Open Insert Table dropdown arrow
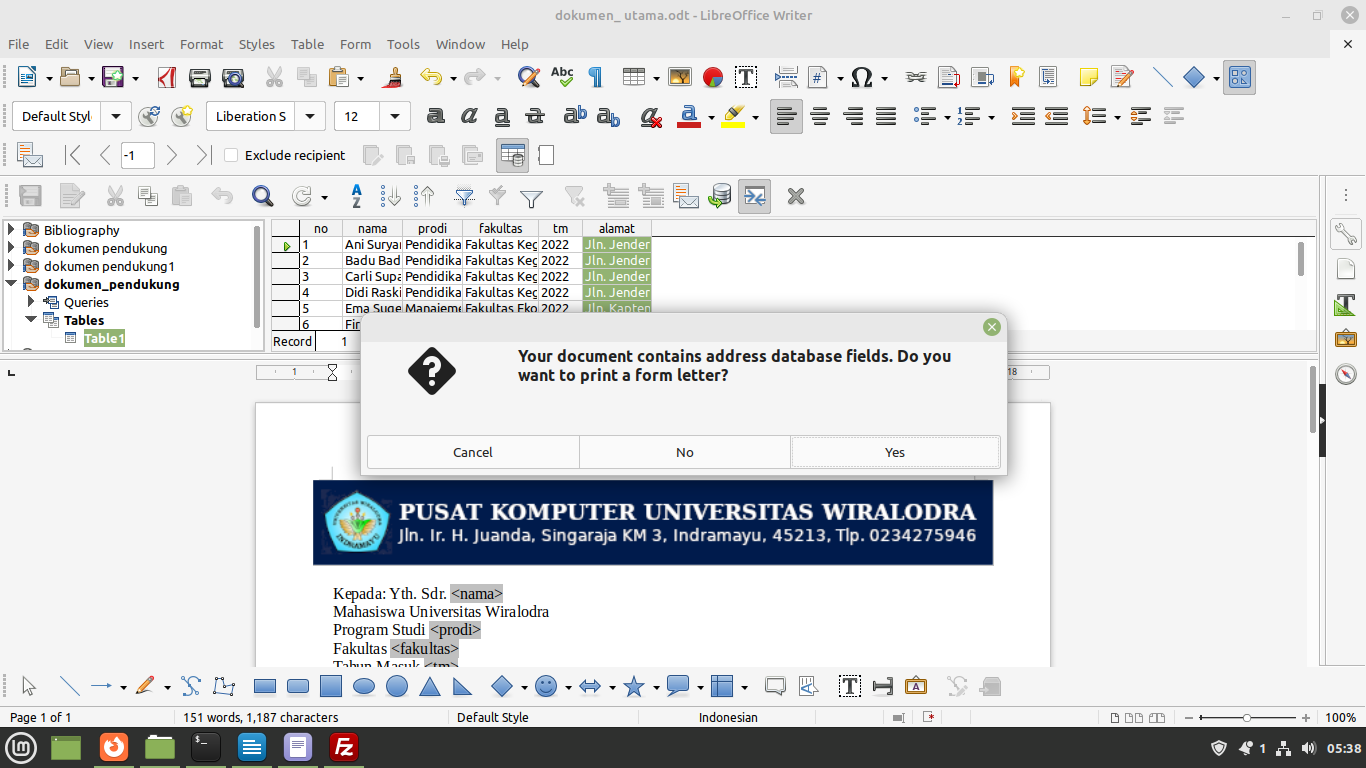 (656, 78)
